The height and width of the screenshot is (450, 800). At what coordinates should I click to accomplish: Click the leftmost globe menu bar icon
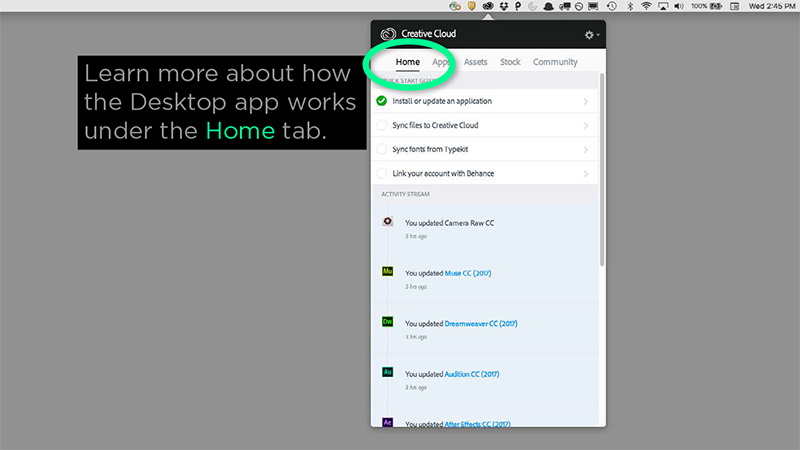click(455, 6)
